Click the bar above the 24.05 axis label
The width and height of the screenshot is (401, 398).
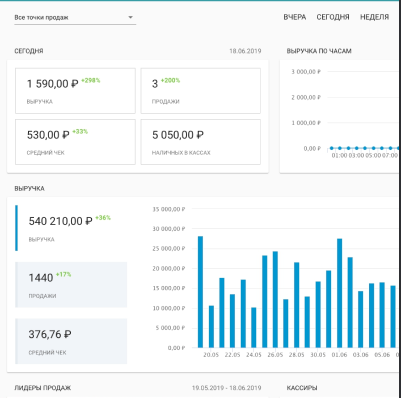[254, 328]
